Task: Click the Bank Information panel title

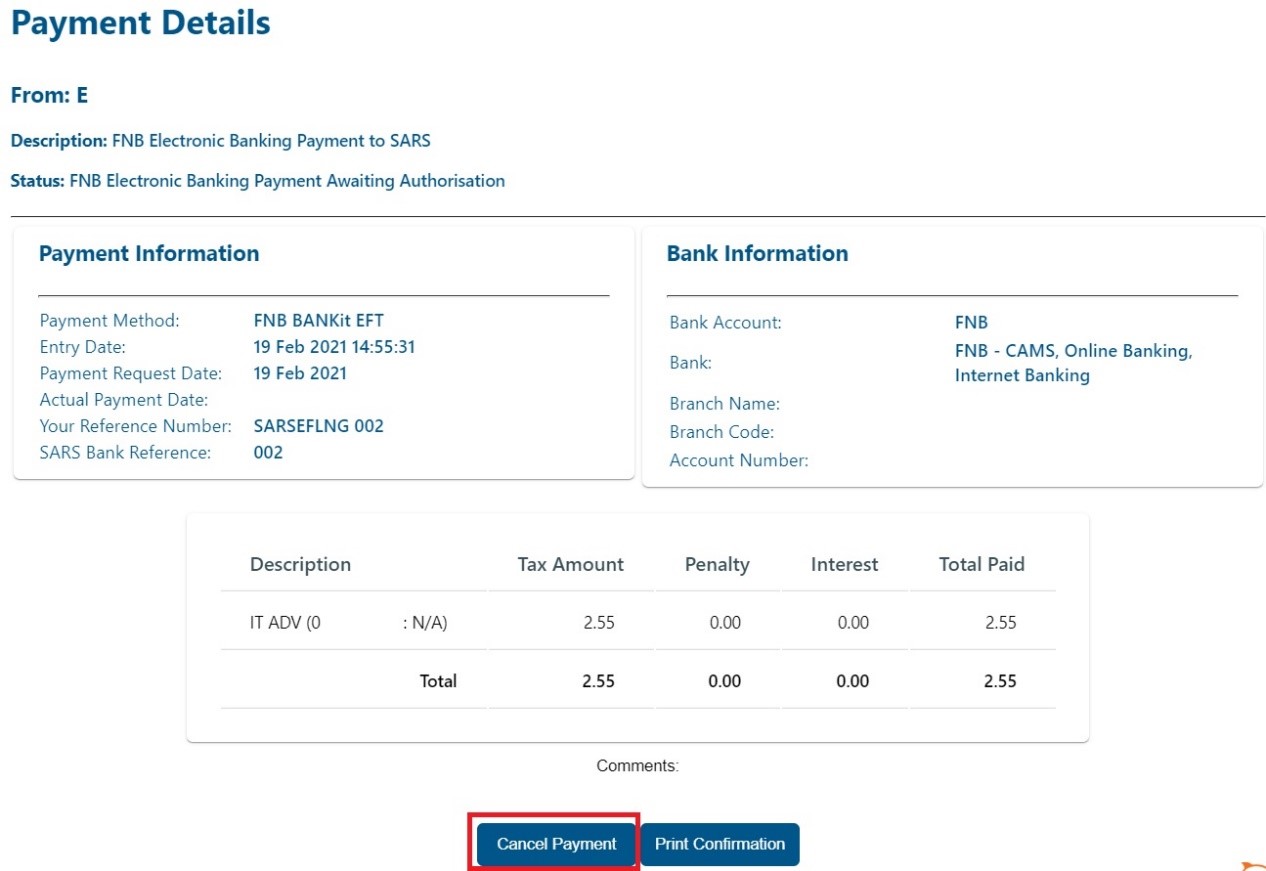Action: coord(757,254)
